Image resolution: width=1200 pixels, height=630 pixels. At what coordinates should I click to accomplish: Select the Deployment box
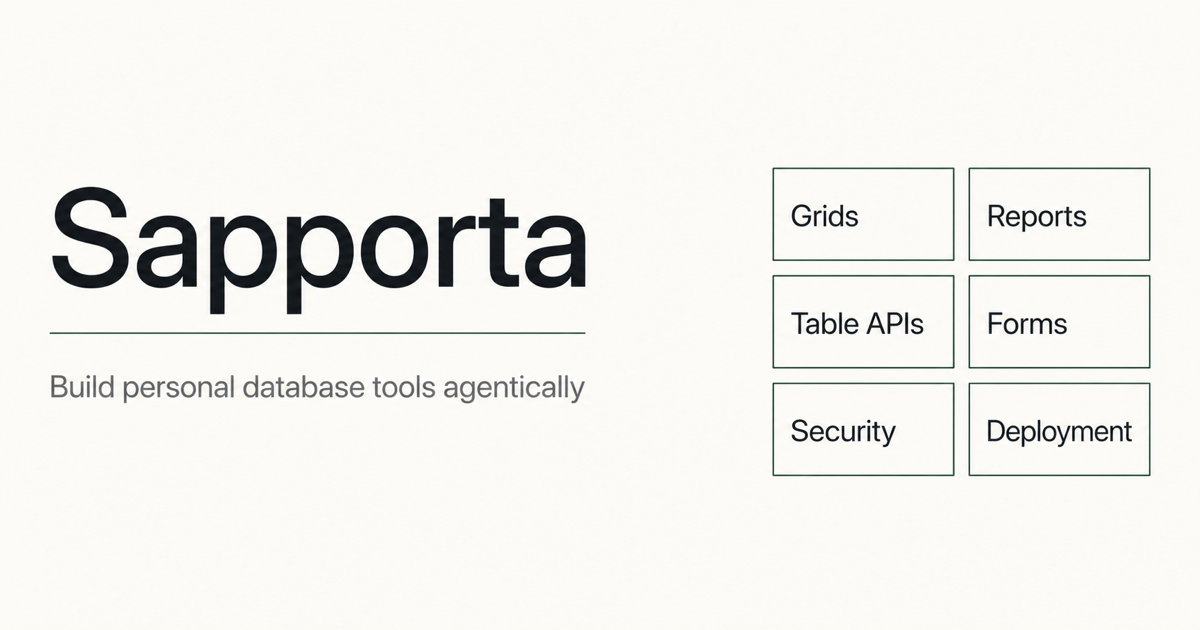(x=1059, y=429)
